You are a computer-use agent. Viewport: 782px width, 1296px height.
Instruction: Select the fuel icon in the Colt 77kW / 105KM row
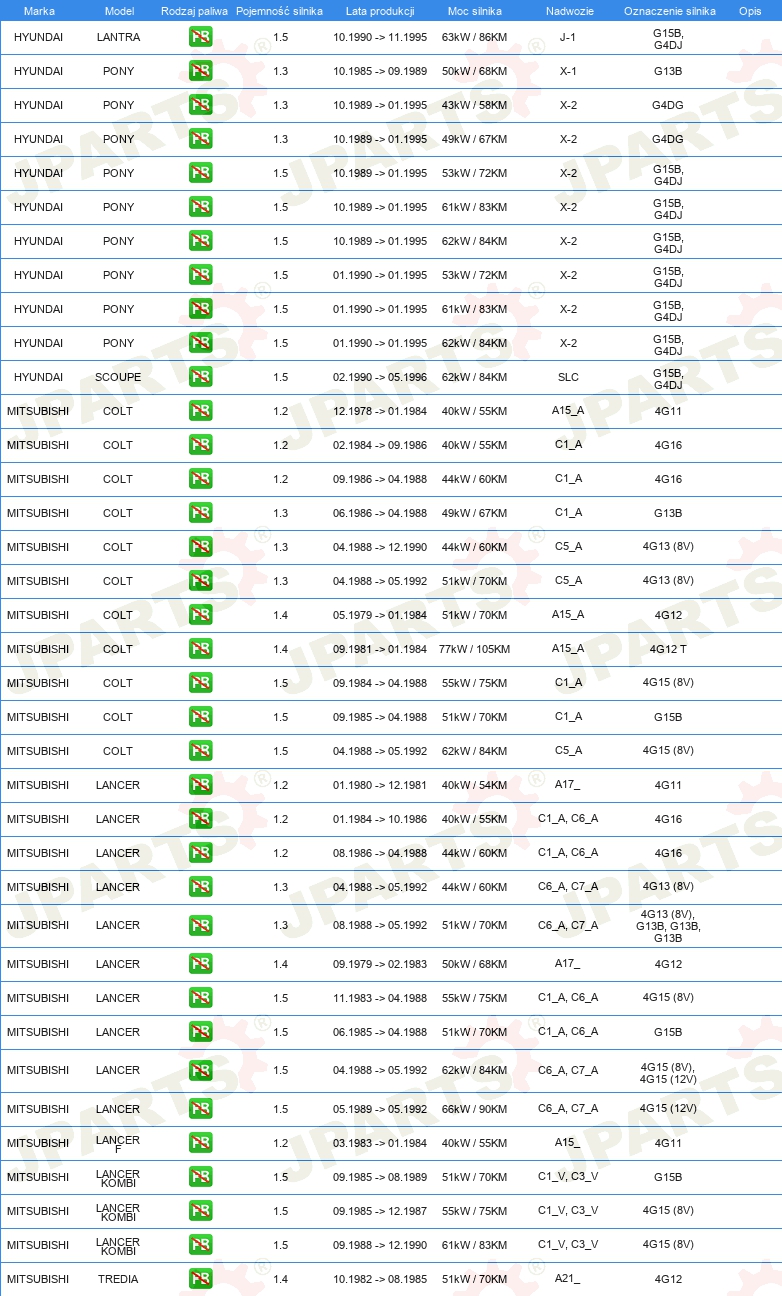(x=200, y=650)
